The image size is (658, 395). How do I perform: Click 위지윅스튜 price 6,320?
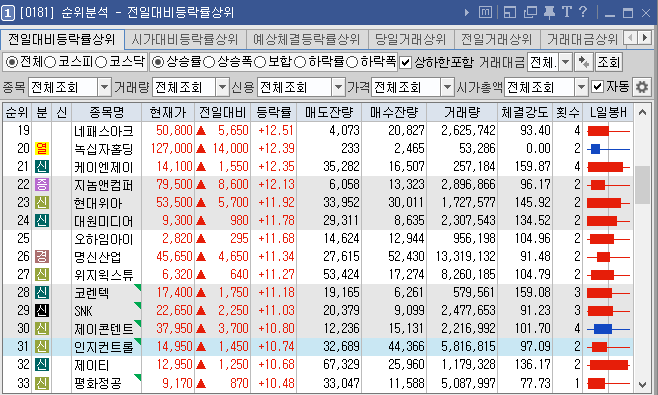tap(177, 275)
